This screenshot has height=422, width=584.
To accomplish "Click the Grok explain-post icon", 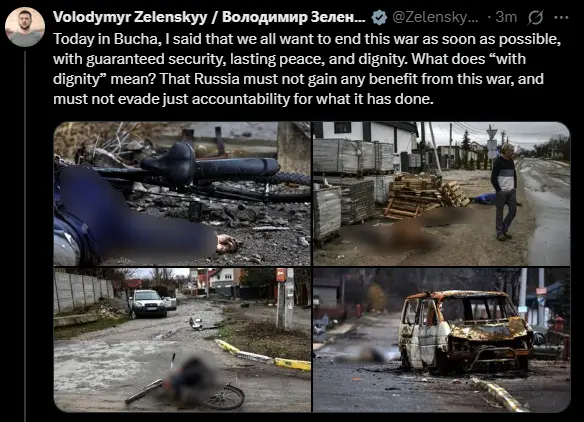I will point(535,18).
